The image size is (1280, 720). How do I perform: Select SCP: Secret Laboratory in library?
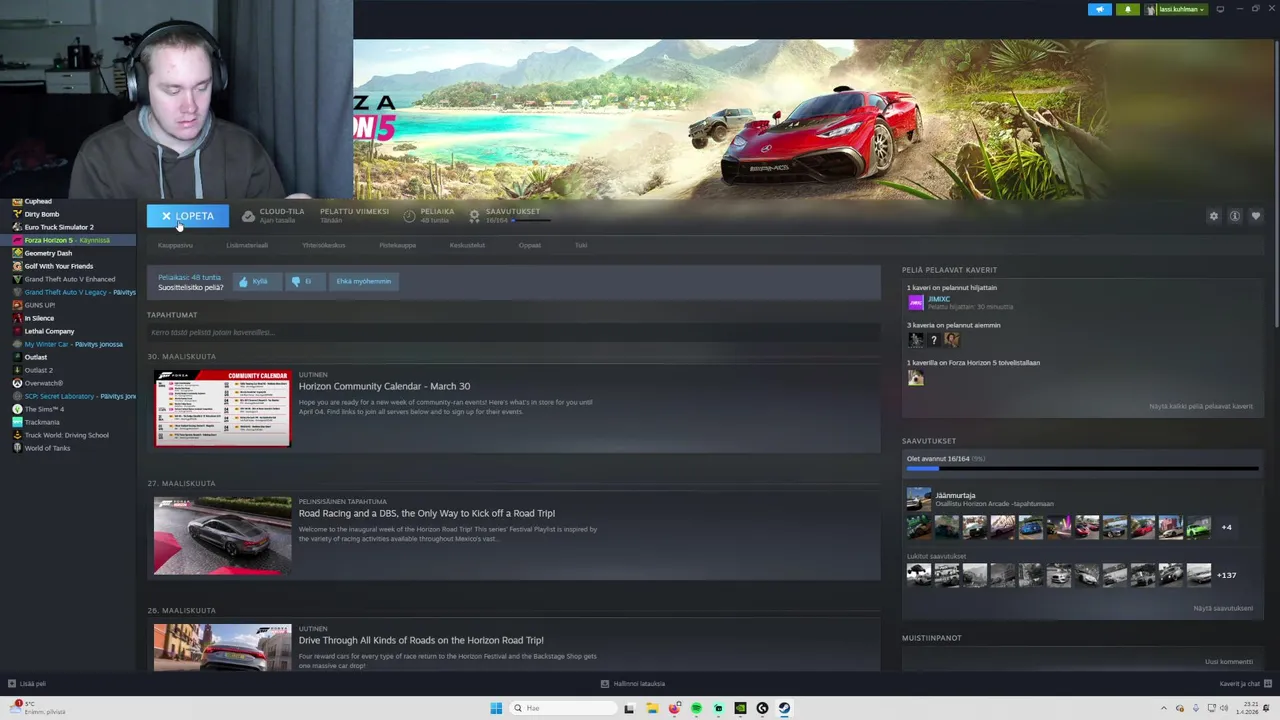point(59,396)
